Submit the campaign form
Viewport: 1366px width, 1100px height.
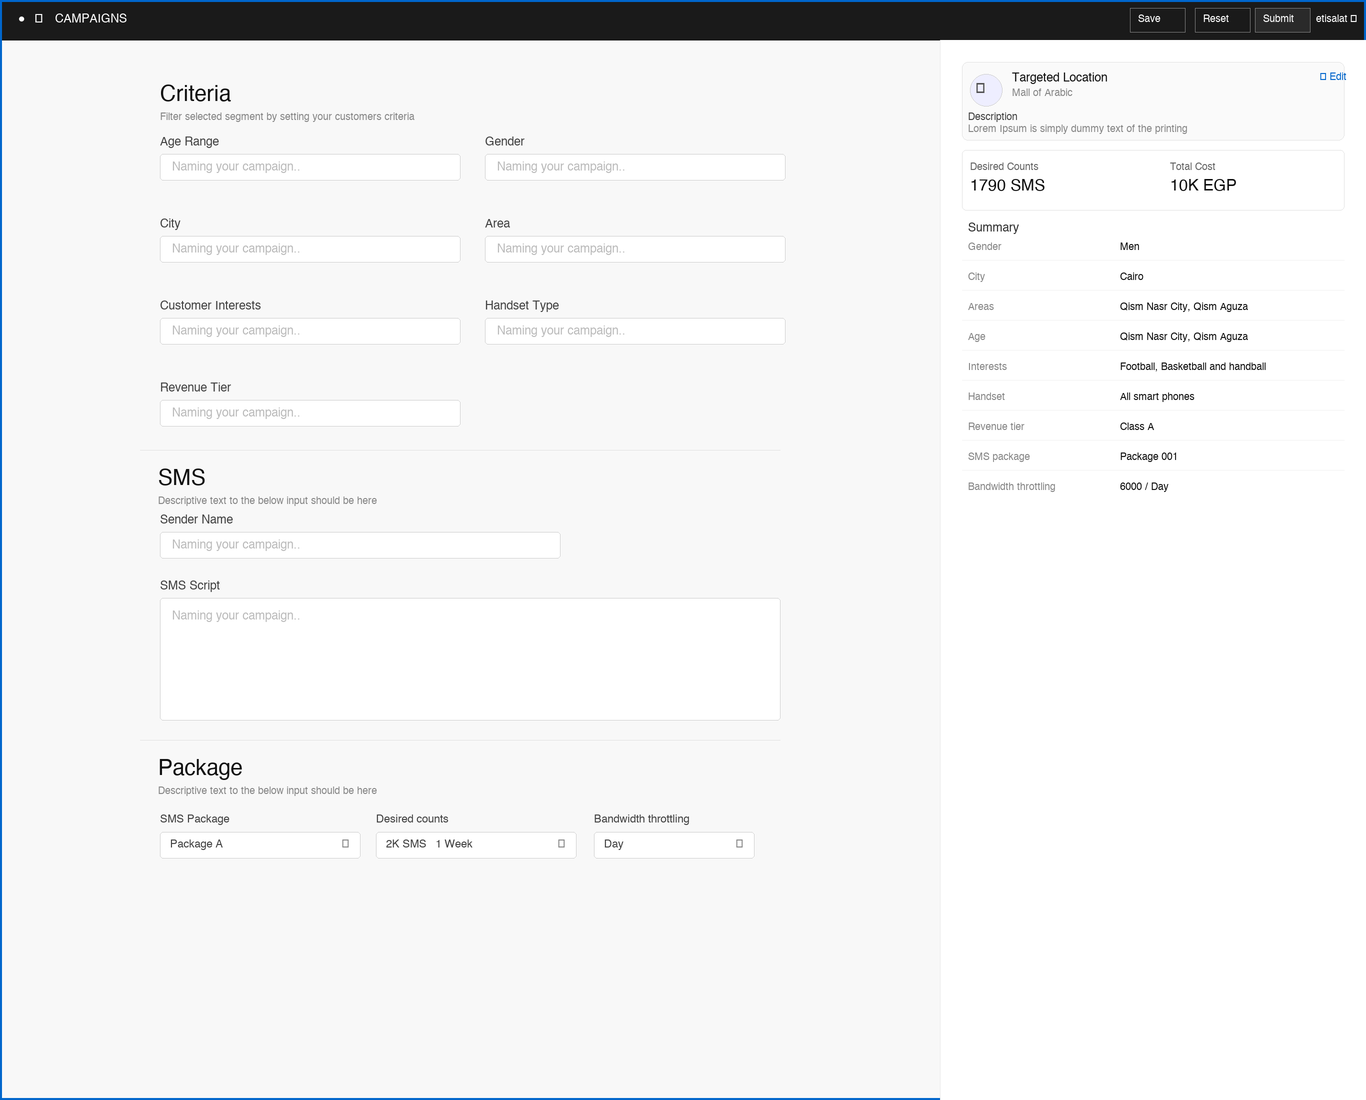(1281, 19)
